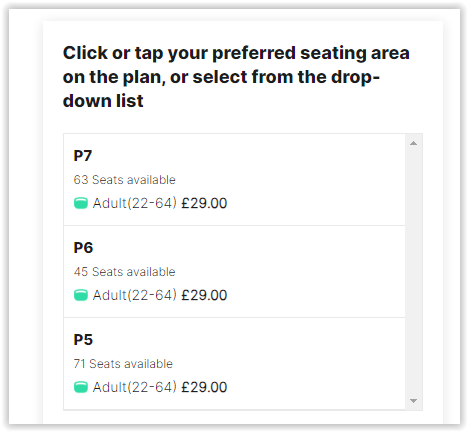
Task: Click the P5 £29.00 price amount
Action: 204,387
